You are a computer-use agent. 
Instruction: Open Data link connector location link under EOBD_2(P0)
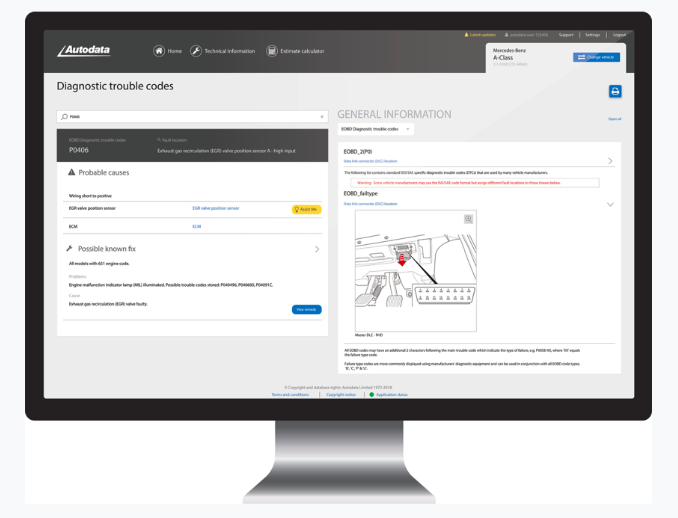tap(370, 161)
